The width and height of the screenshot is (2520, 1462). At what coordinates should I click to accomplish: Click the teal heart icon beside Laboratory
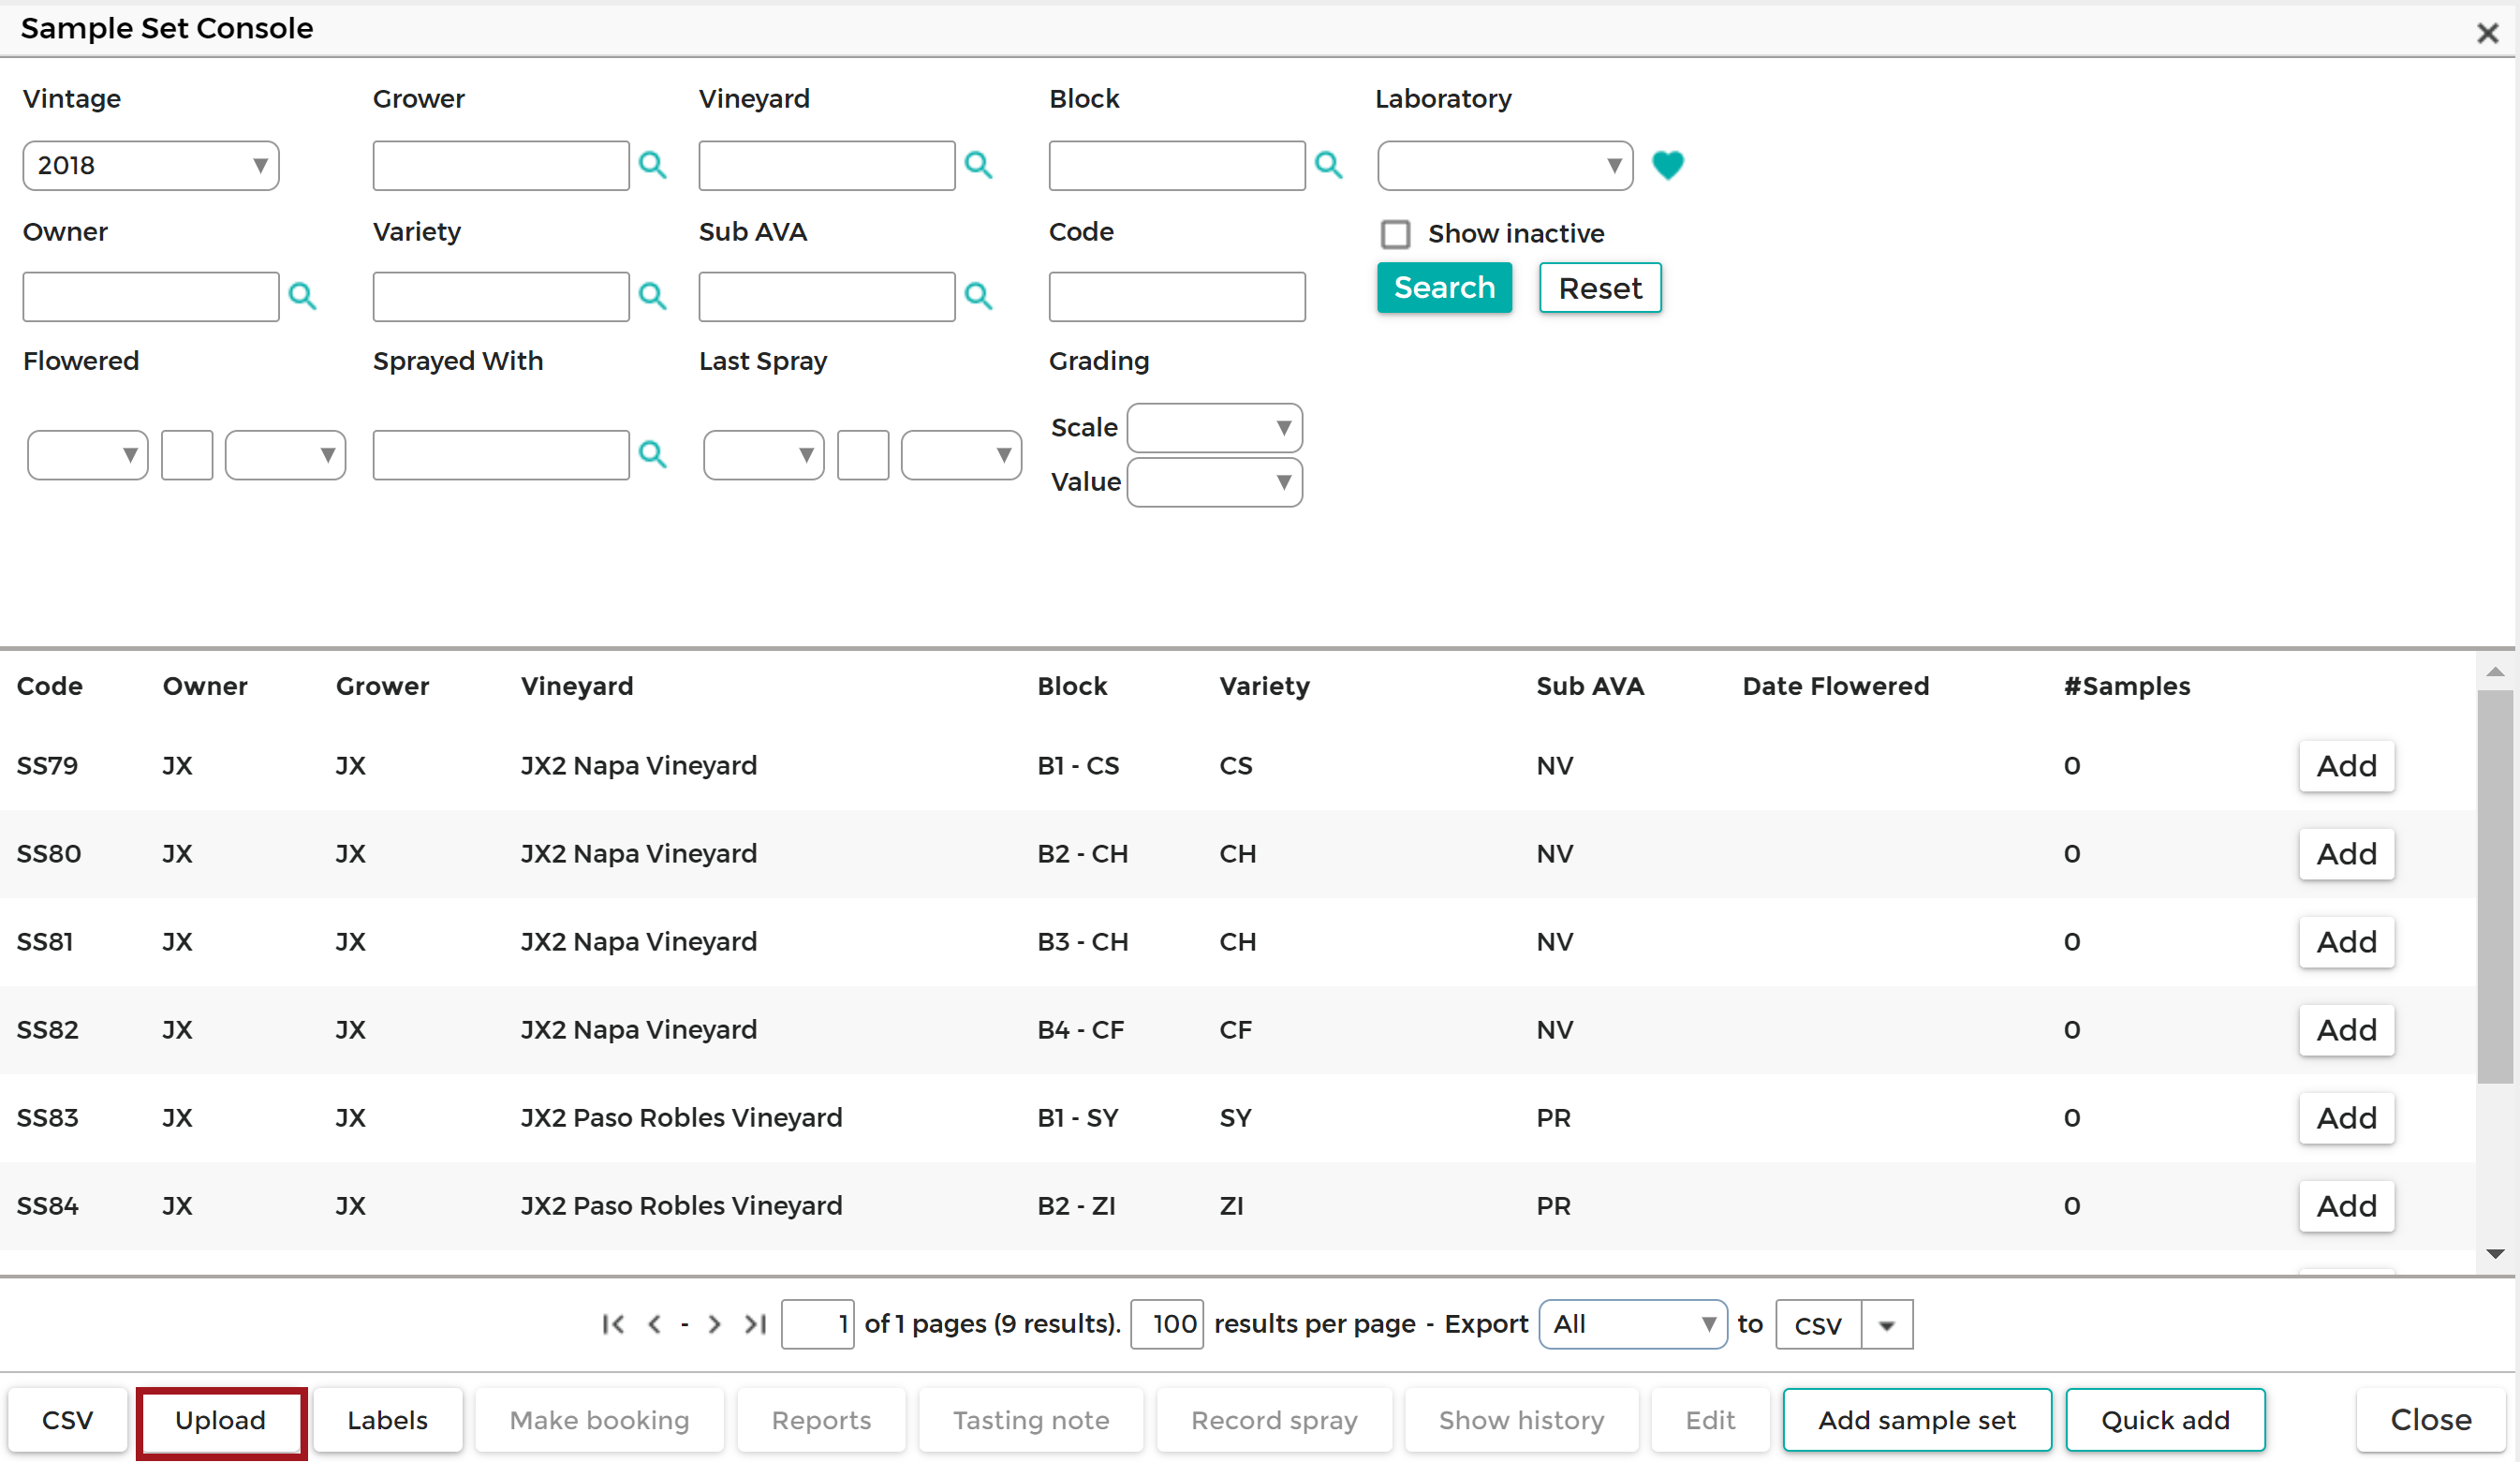1667,165
